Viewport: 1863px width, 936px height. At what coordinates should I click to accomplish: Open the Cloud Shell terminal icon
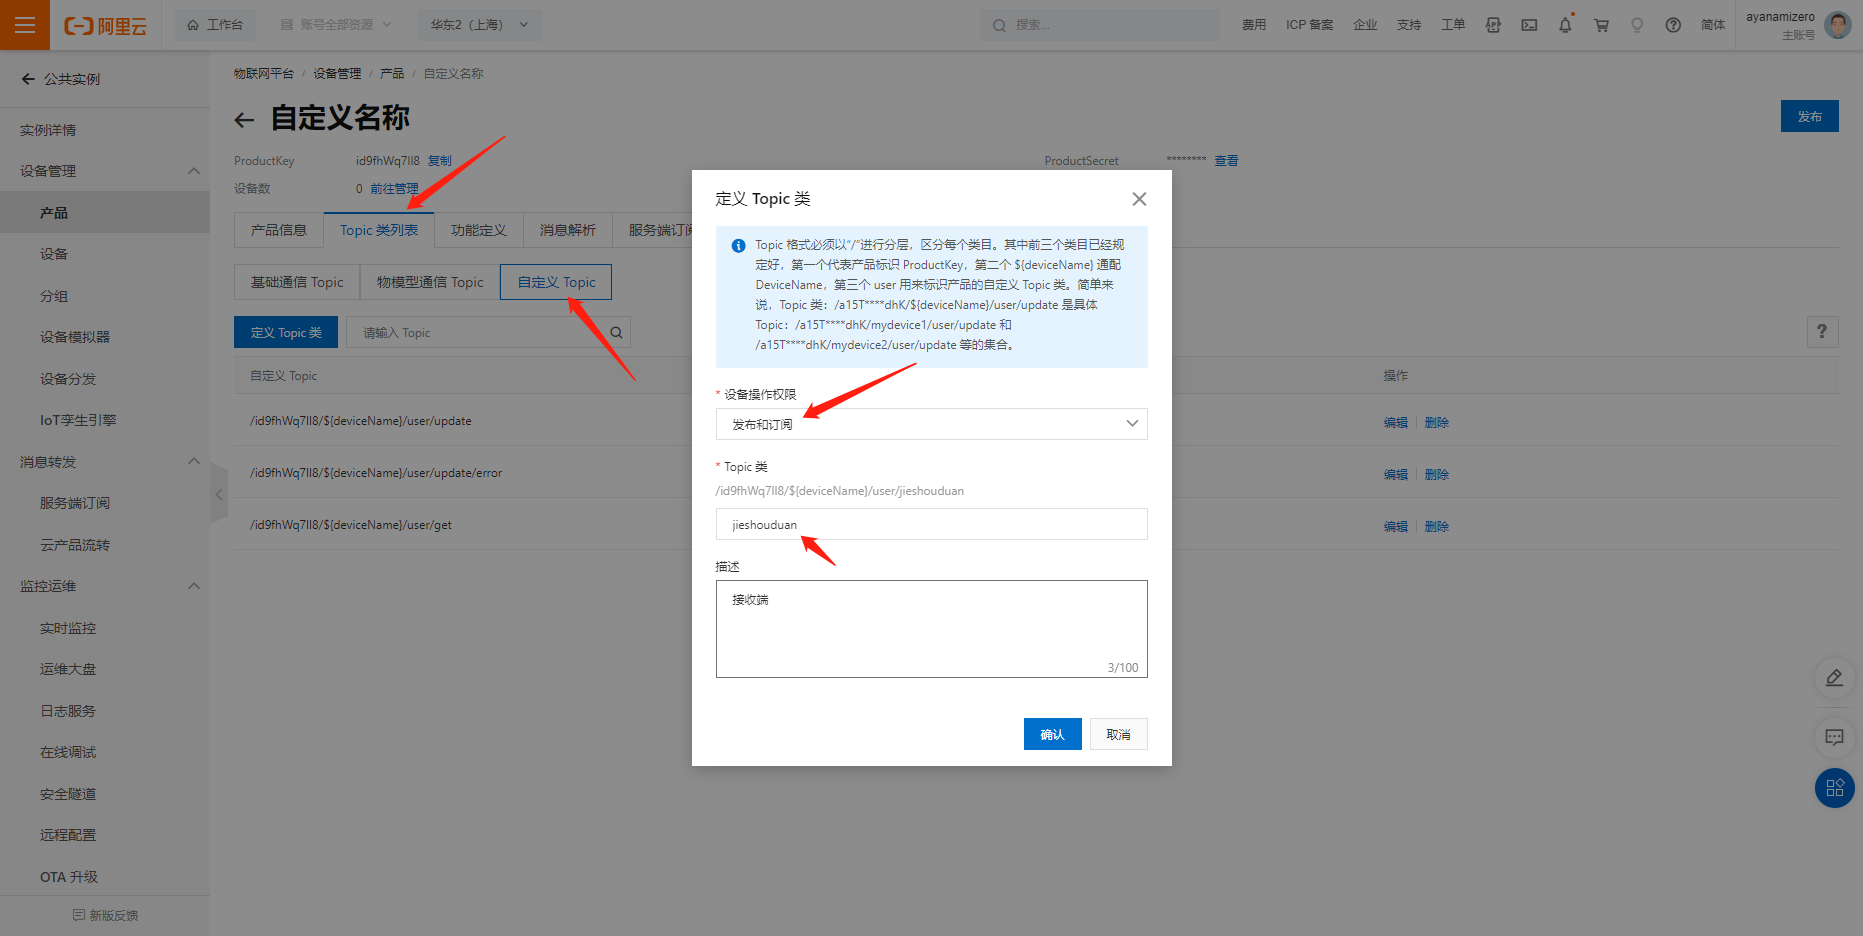[1529, 25]
